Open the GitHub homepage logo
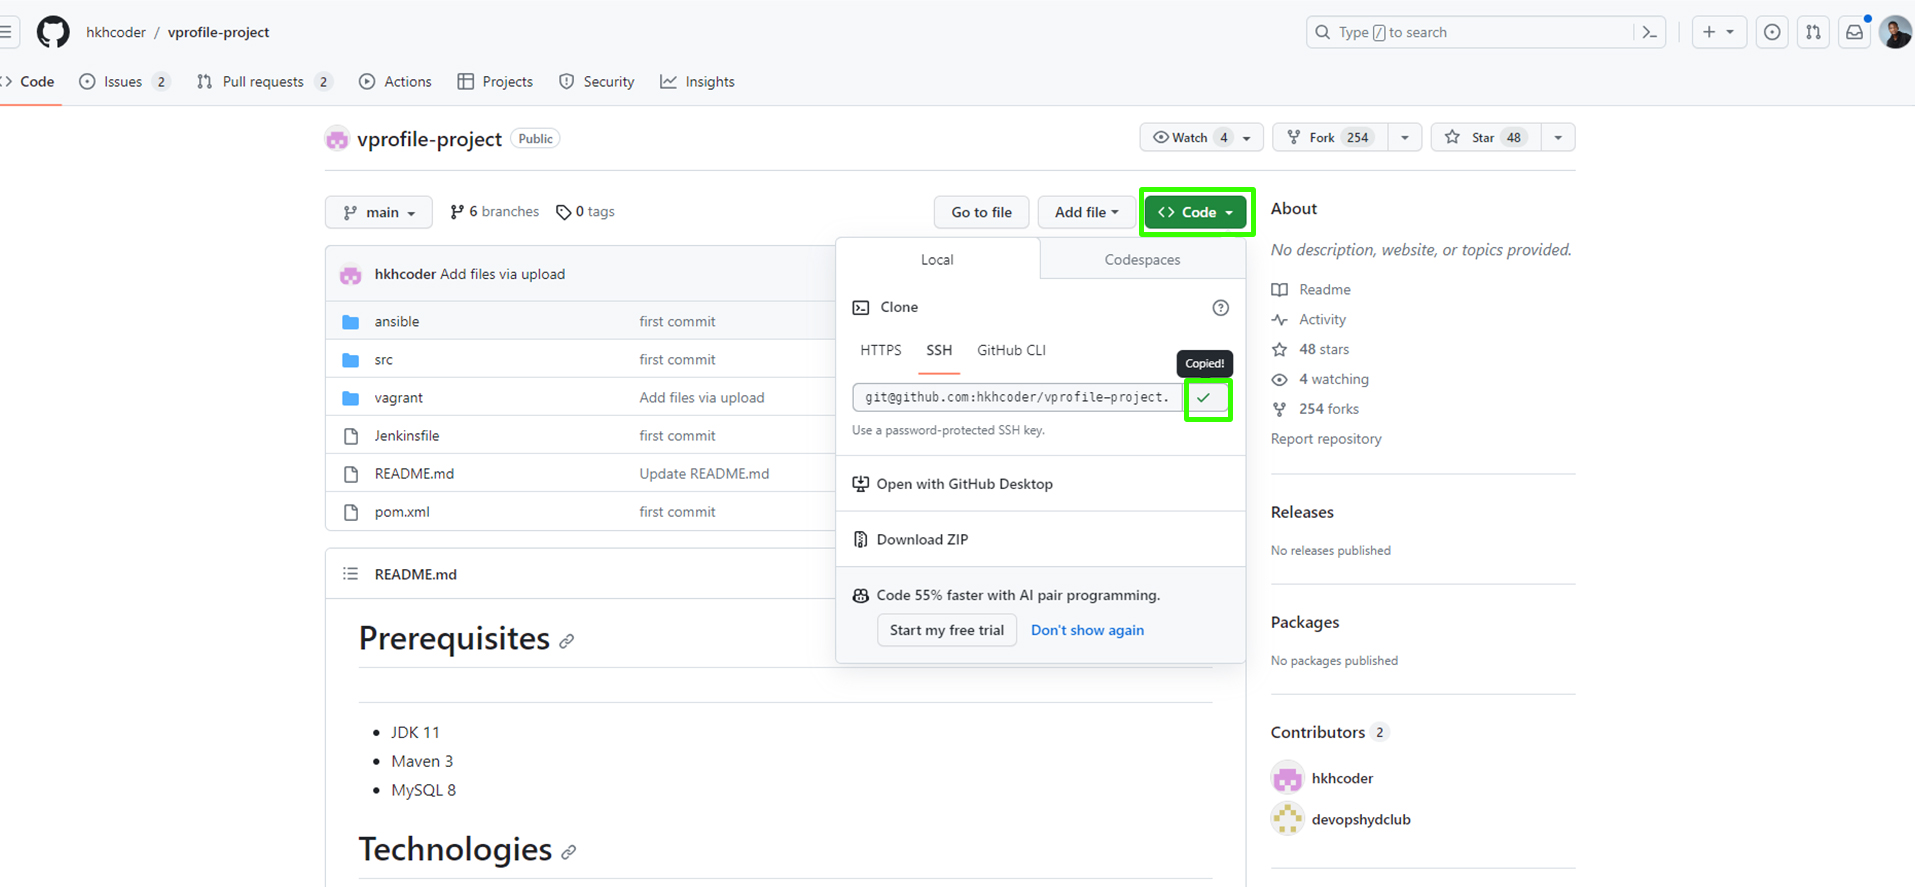Screen dimensions: 1915x887 53,32
